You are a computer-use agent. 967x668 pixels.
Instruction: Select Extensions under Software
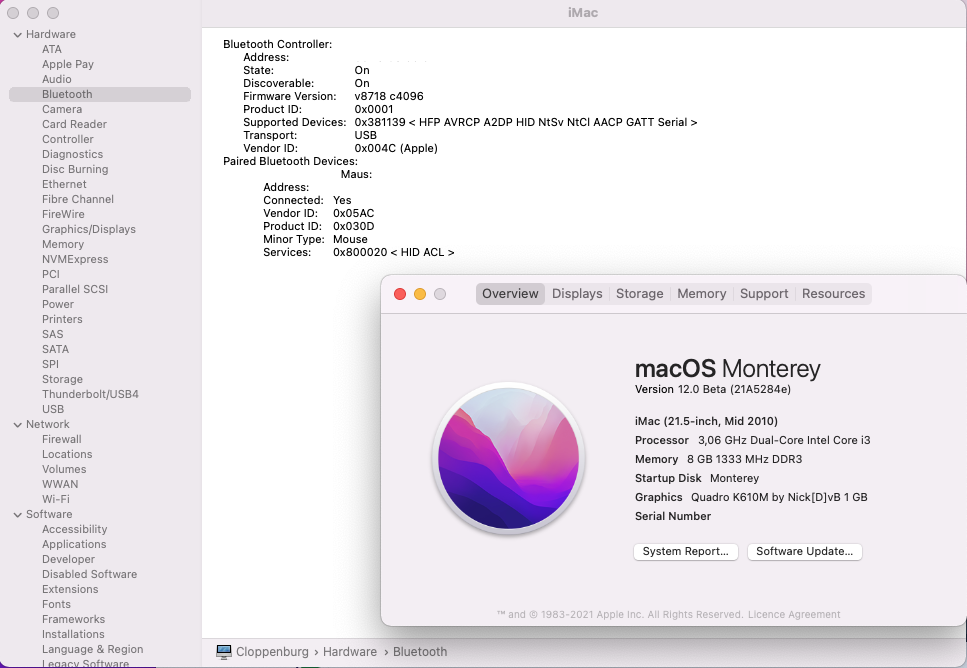coord(70,589)
